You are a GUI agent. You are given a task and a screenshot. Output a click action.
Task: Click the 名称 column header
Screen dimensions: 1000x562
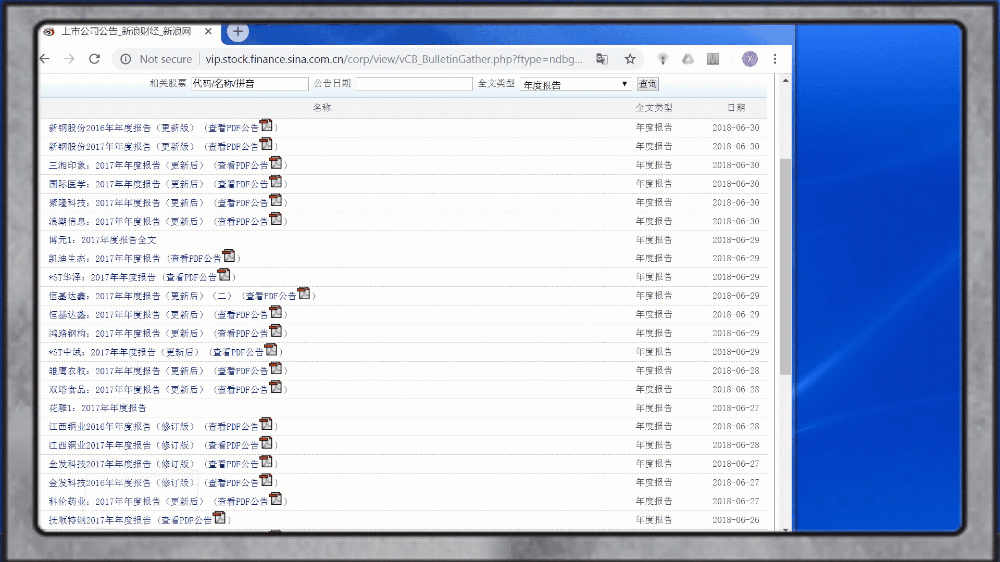[x=322, y=107]
